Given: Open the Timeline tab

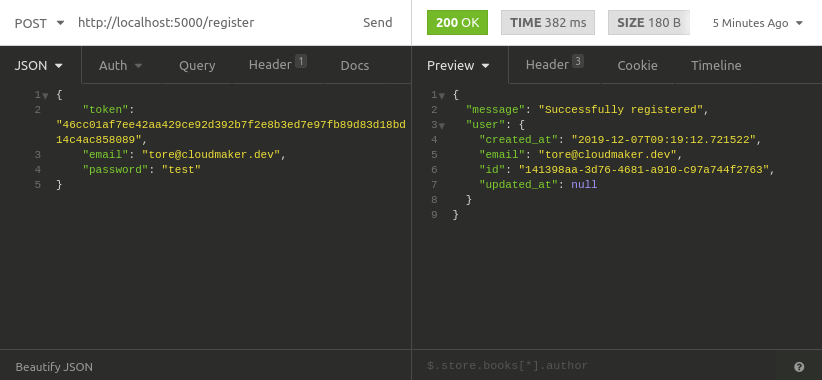Looking at the screenshot, I should pyautogui.click(x=716, y=66).
